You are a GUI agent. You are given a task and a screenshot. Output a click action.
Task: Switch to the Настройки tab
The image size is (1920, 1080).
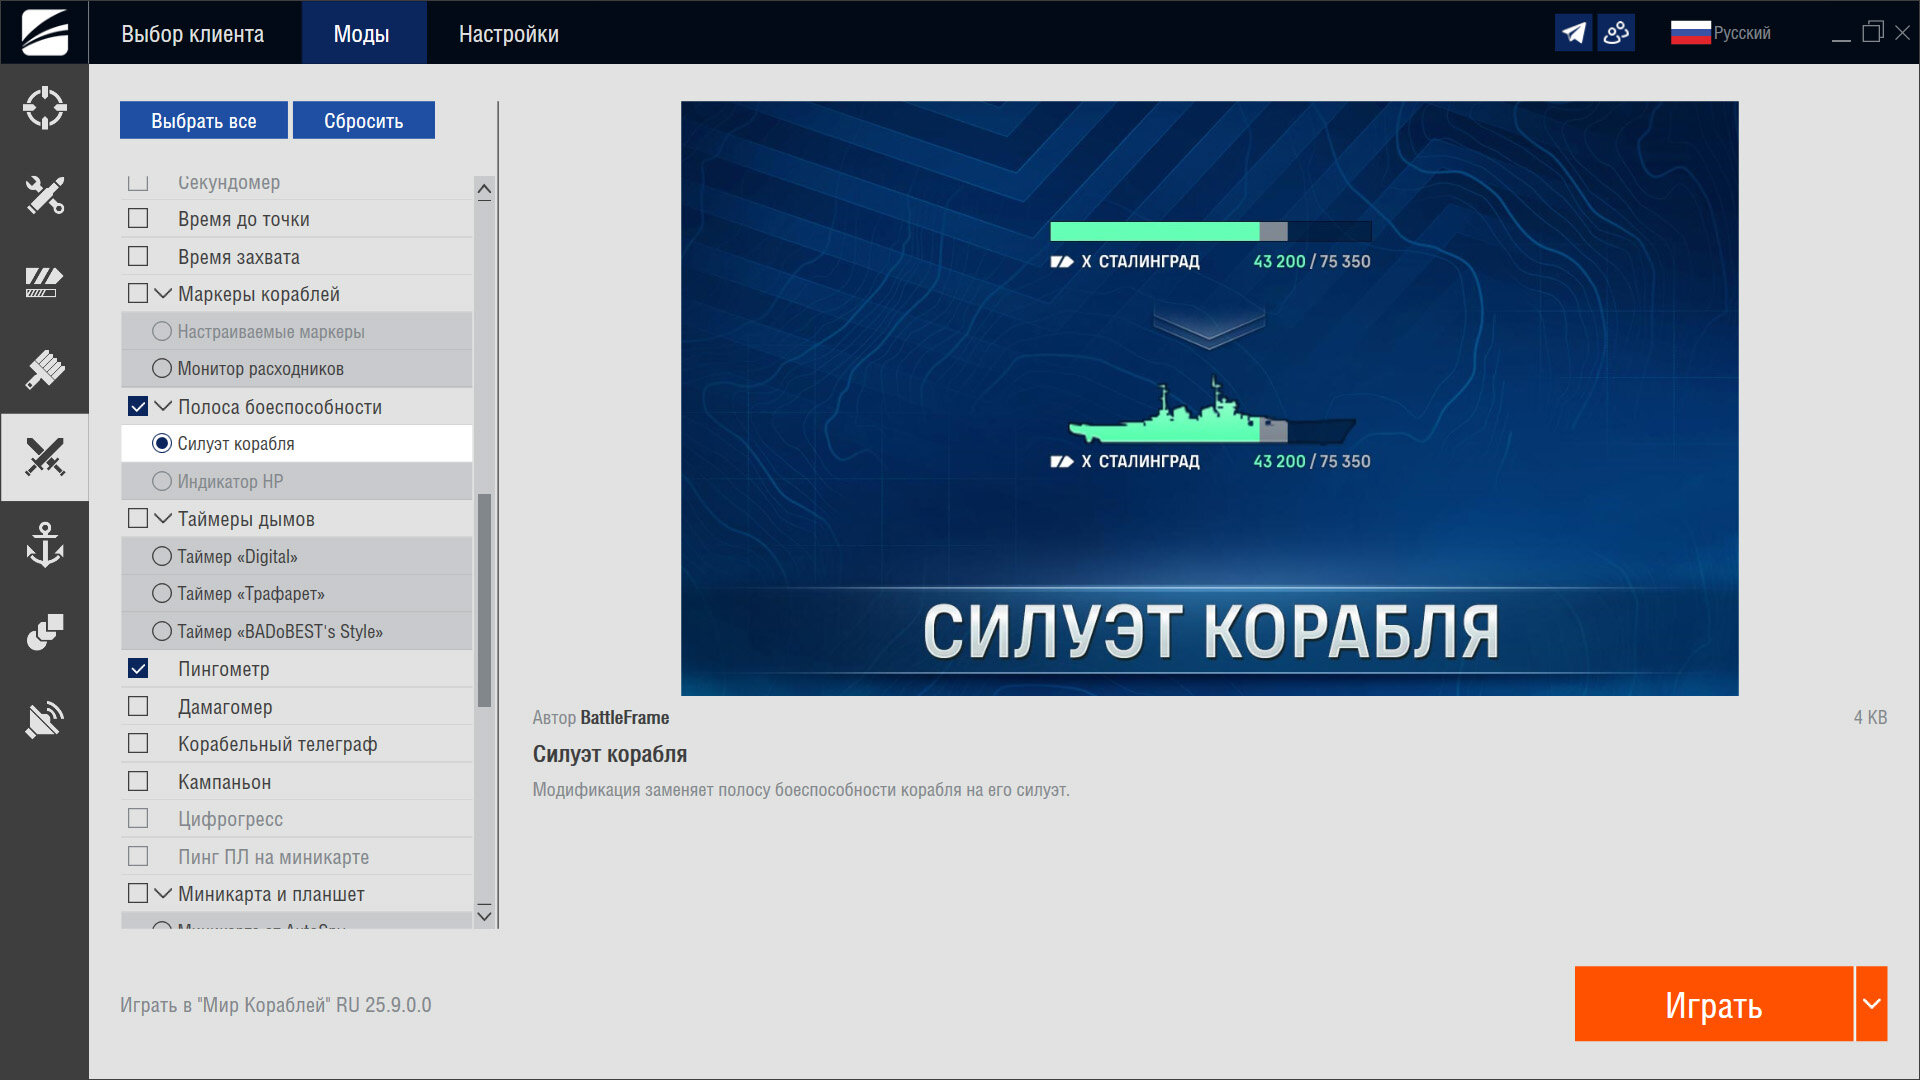point(508,34)
